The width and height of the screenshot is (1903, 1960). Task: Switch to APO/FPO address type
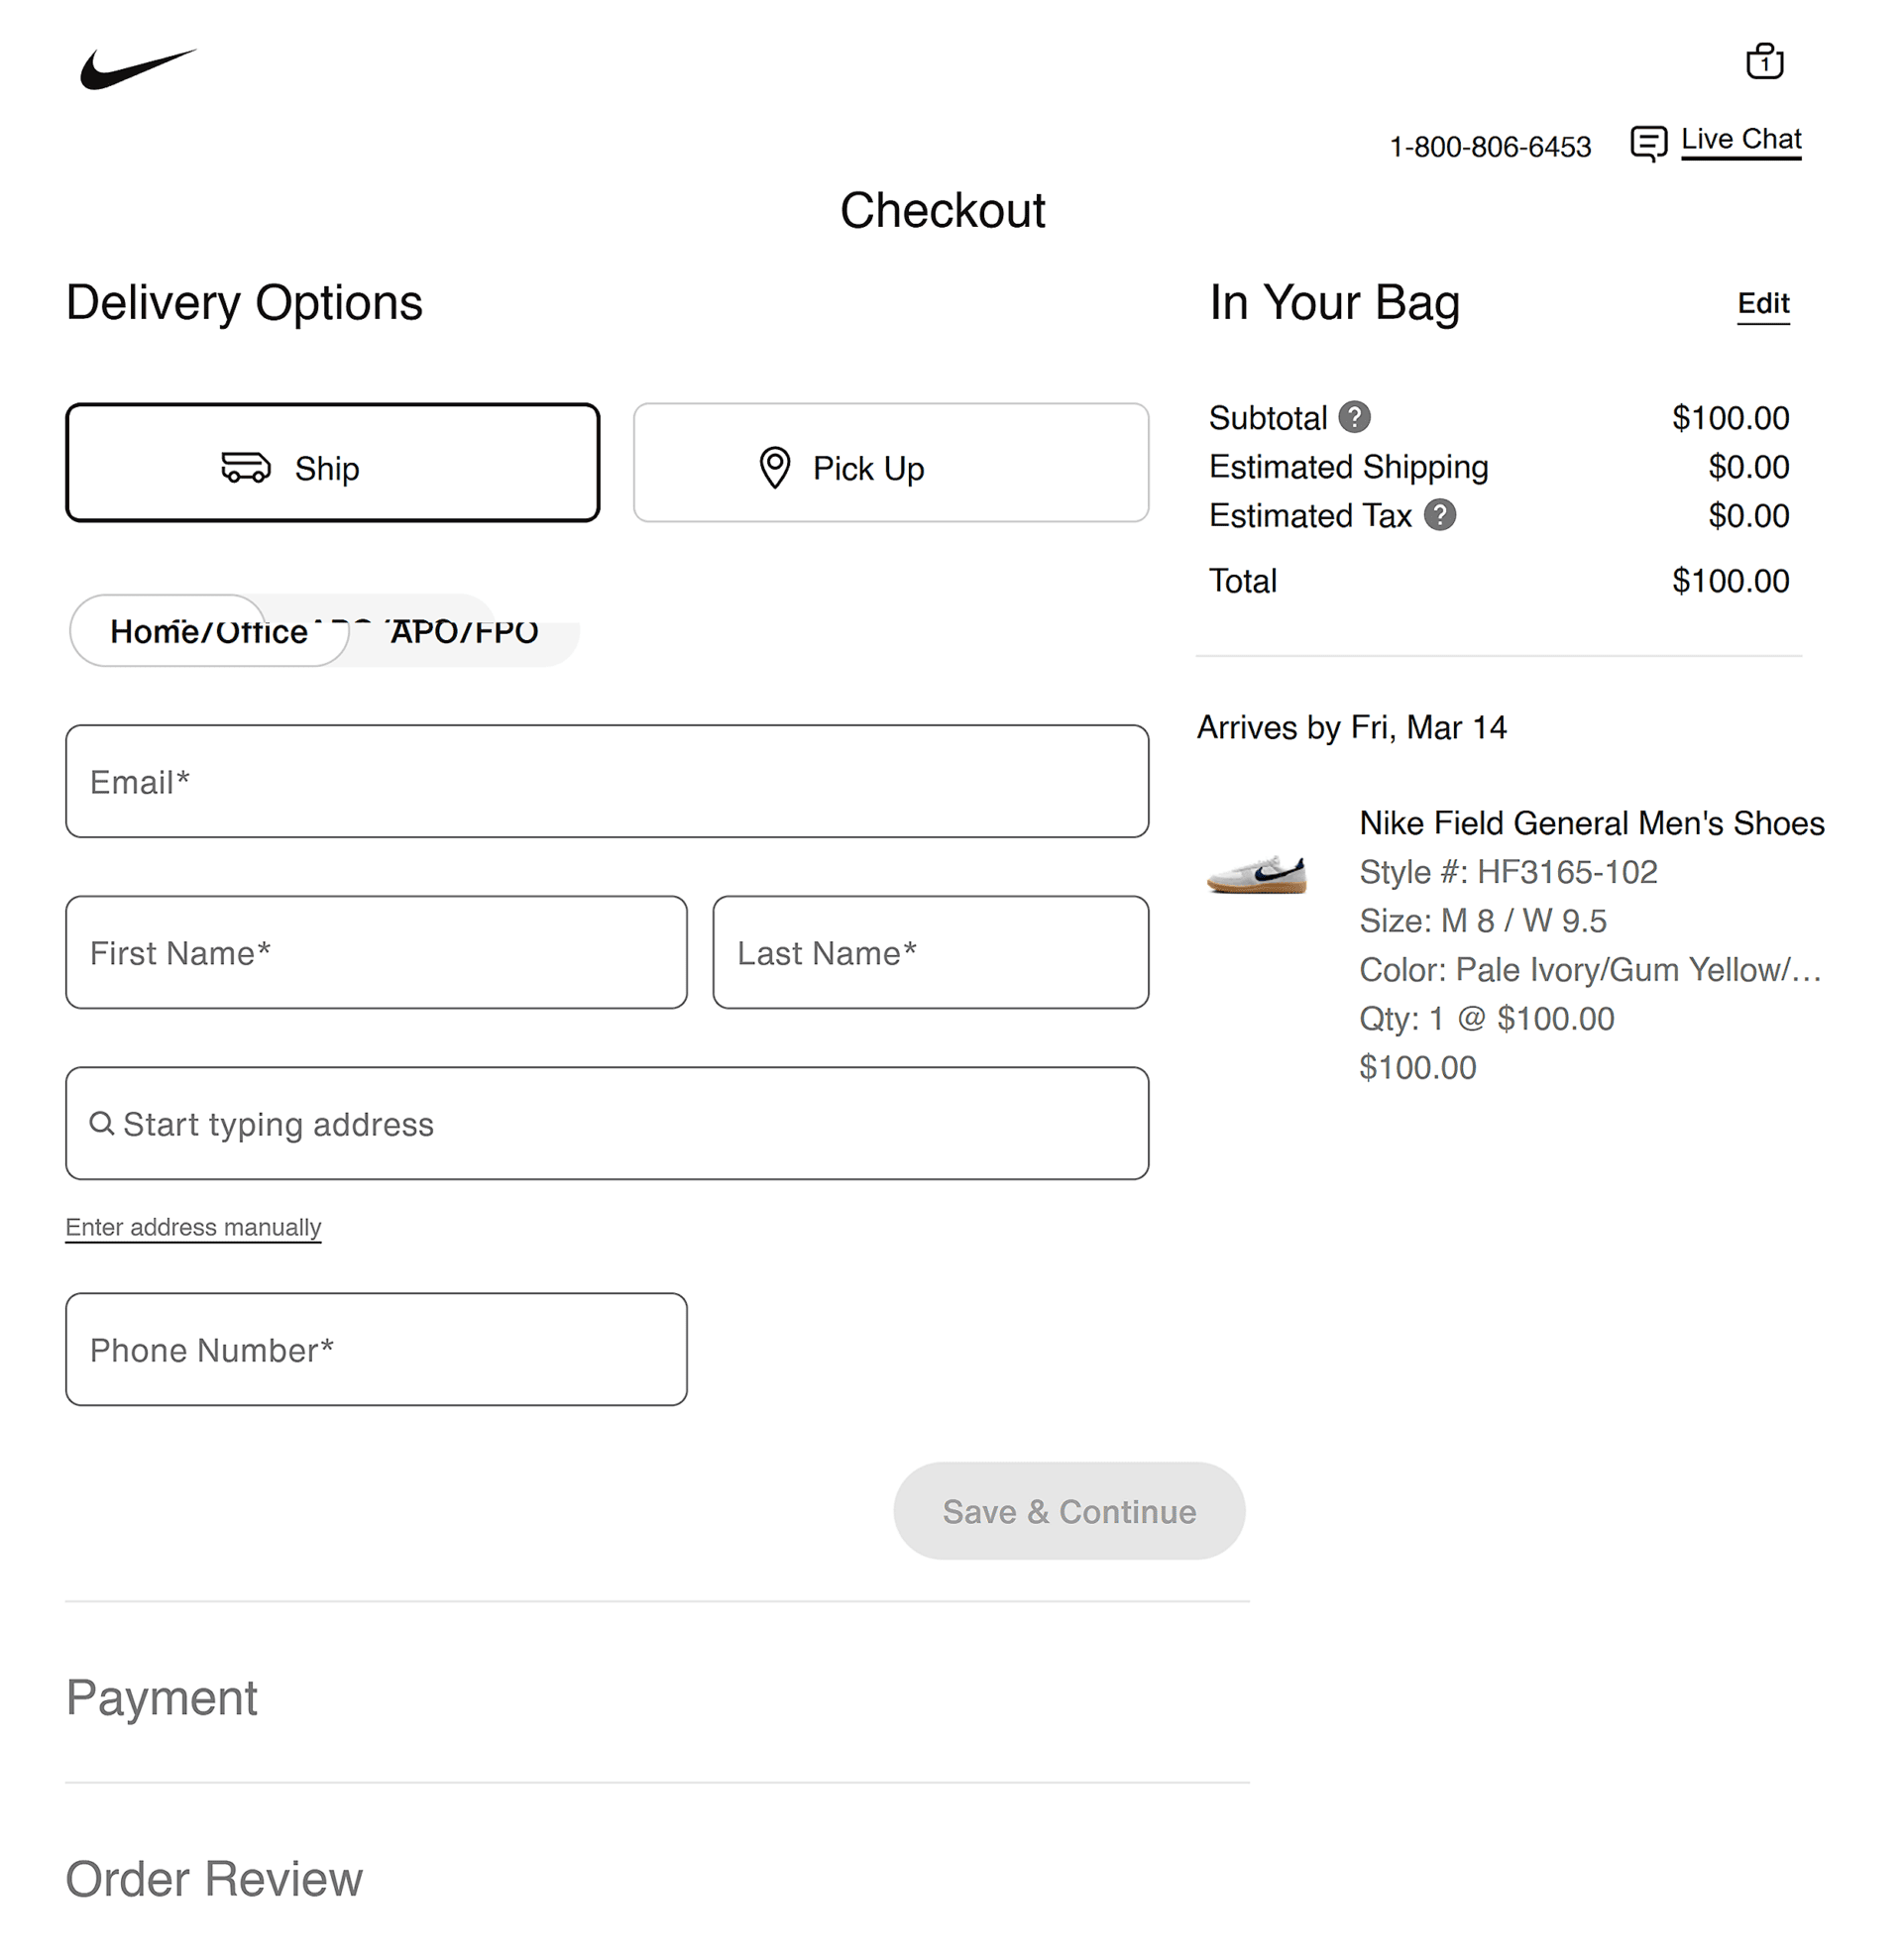(464, 631)
